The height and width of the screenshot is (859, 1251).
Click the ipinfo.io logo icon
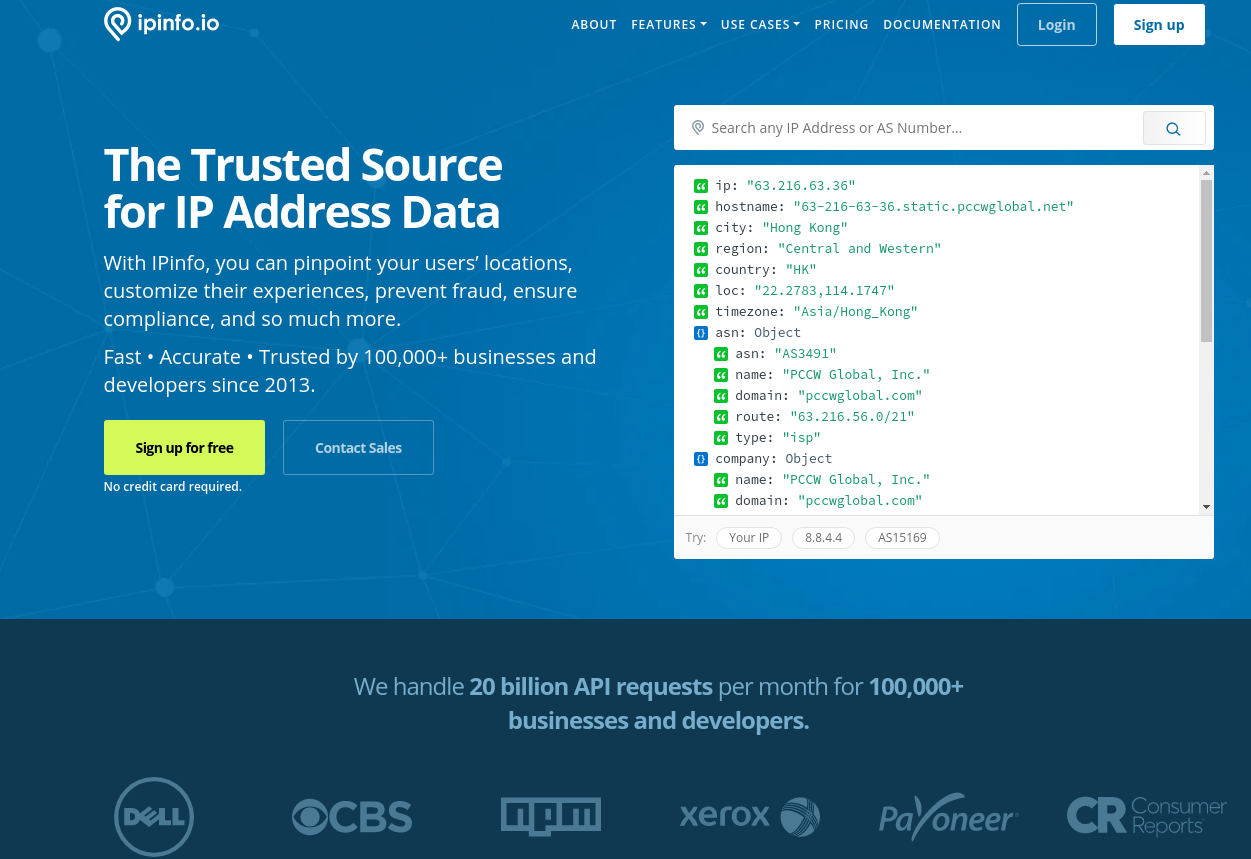coord(118,23)
